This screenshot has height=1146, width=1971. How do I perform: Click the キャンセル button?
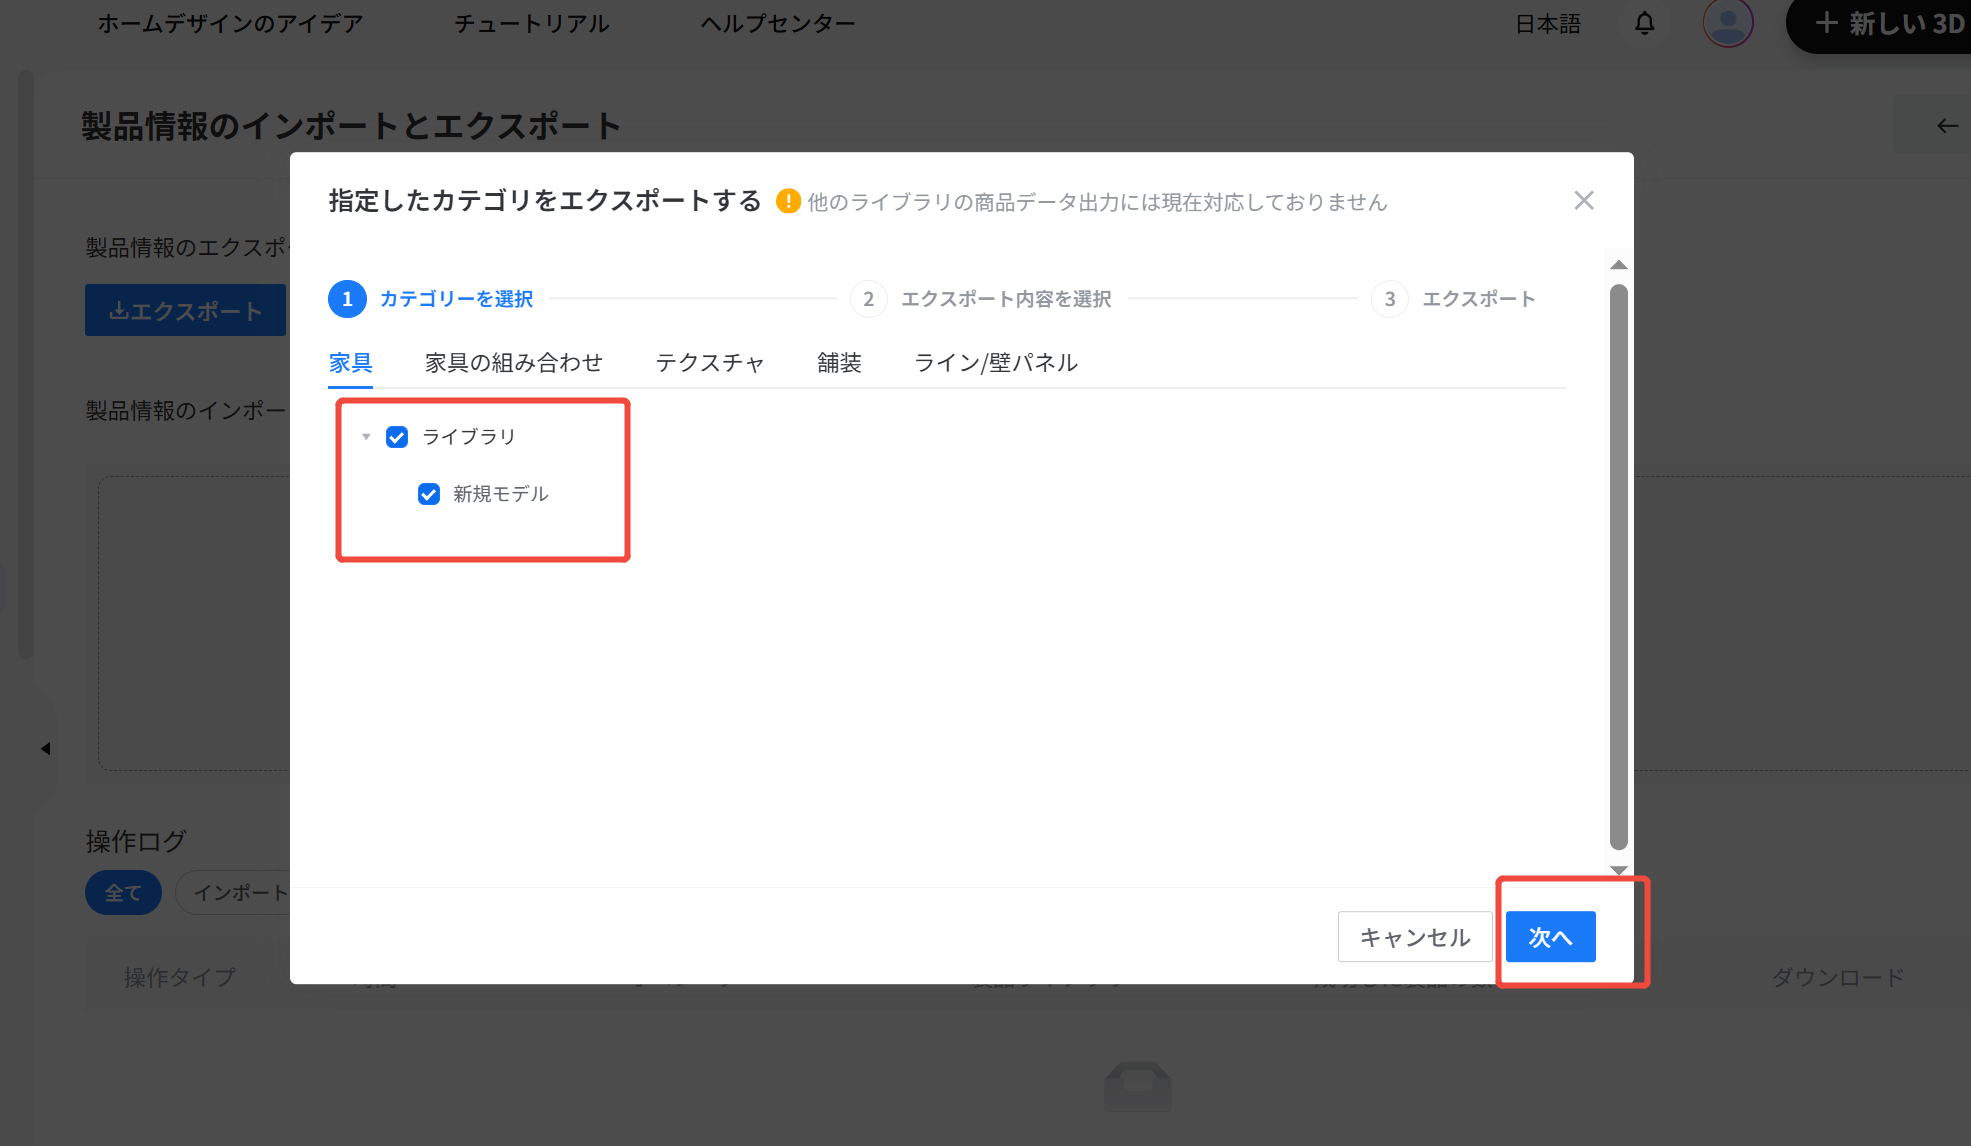[1415, 937]
